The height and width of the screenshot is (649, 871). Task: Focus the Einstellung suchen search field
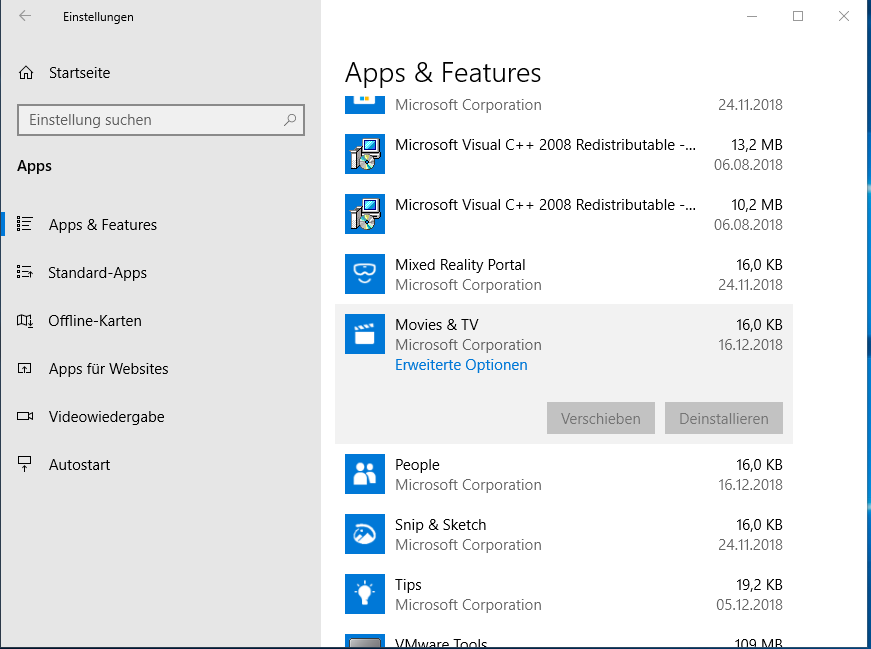point(150,120)
